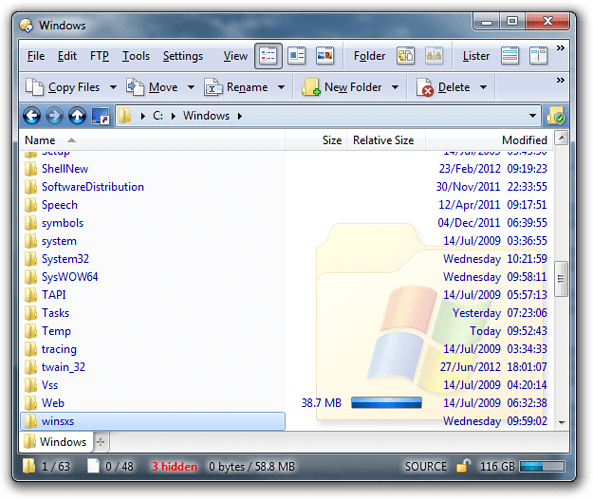The height and width of the screenshot is (500, 593).
Task: Open the Tools menu
Action: tap(136, 56)
